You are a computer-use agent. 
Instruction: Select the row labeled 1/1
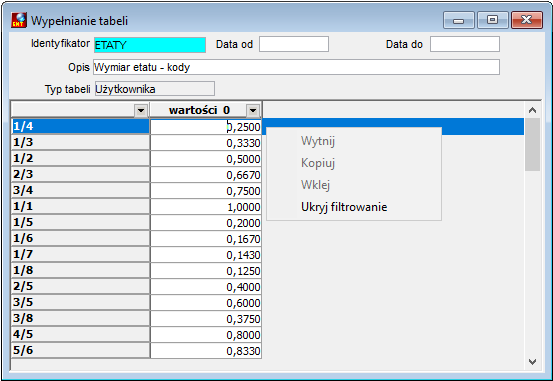point(80,206)
